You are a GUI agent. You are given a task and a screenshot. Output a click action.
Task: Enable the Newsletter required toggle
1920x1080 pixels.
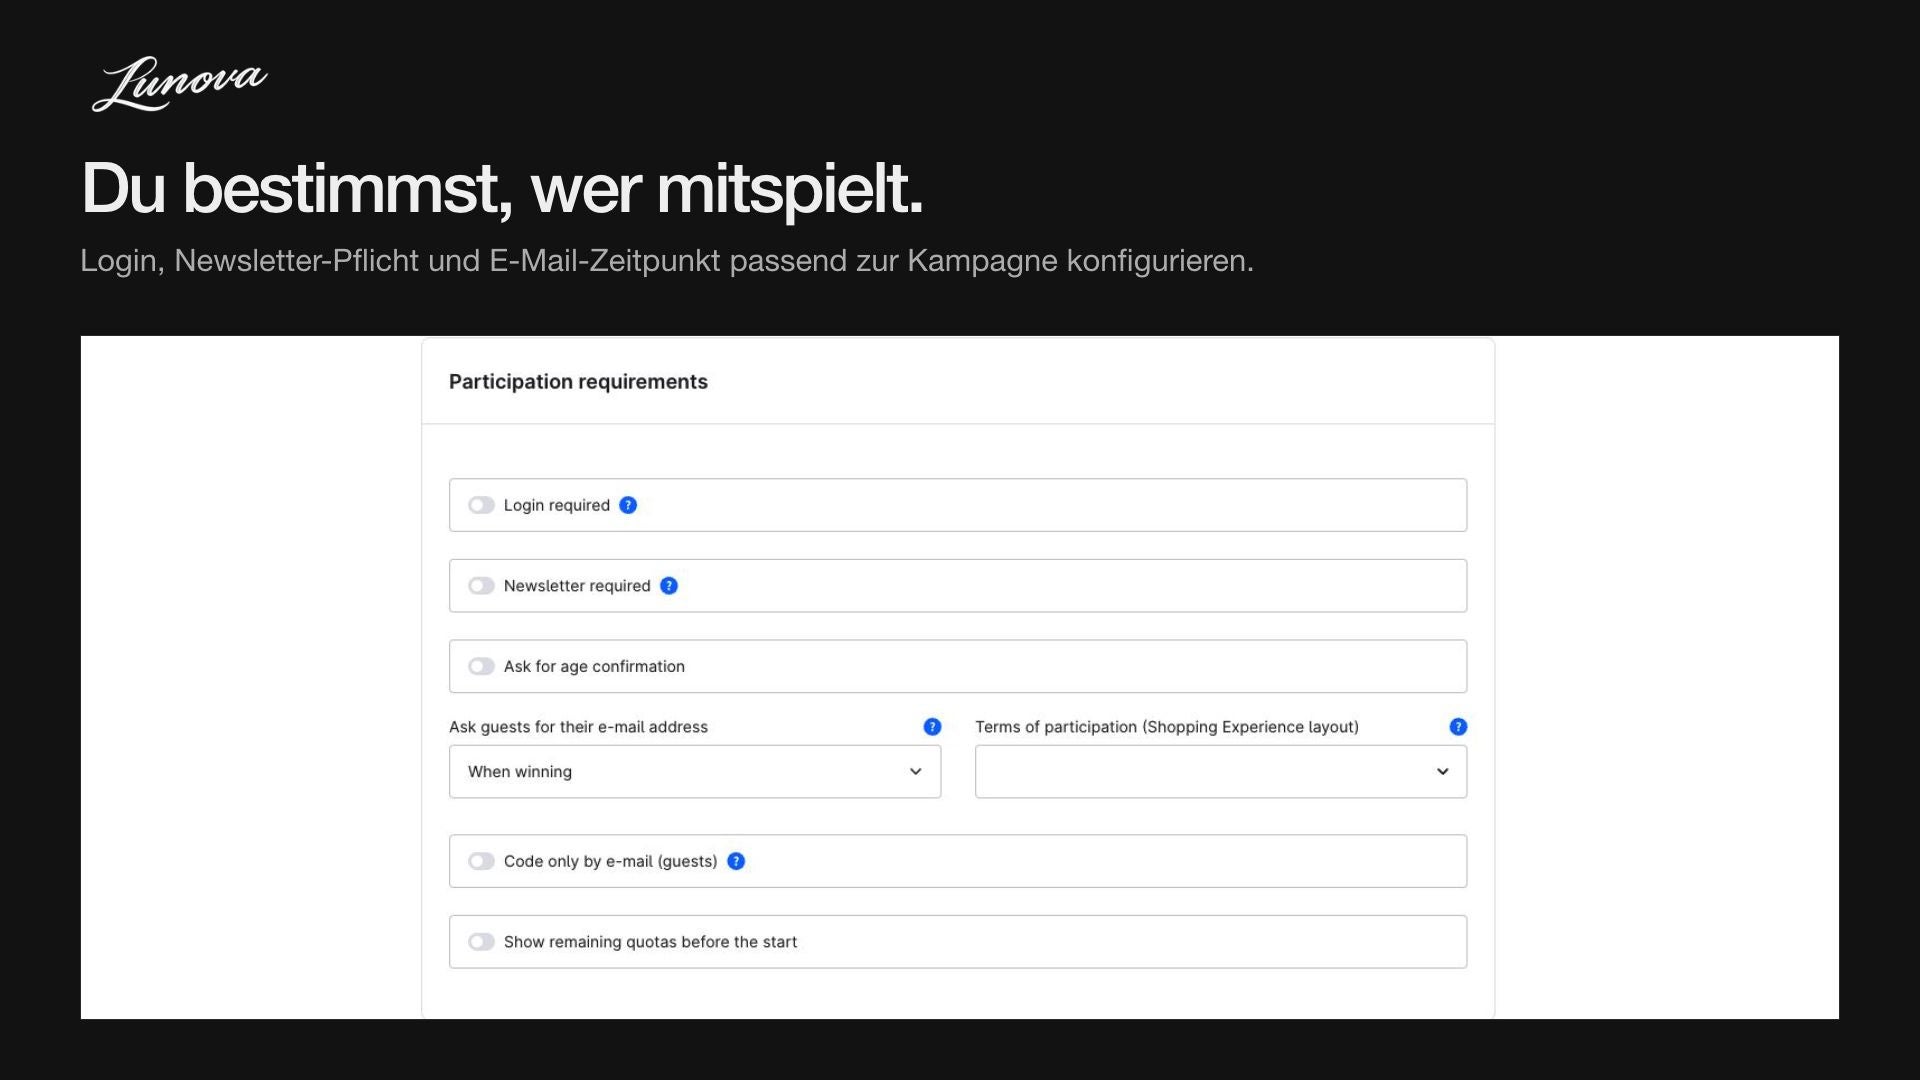(x=481, y=586)
